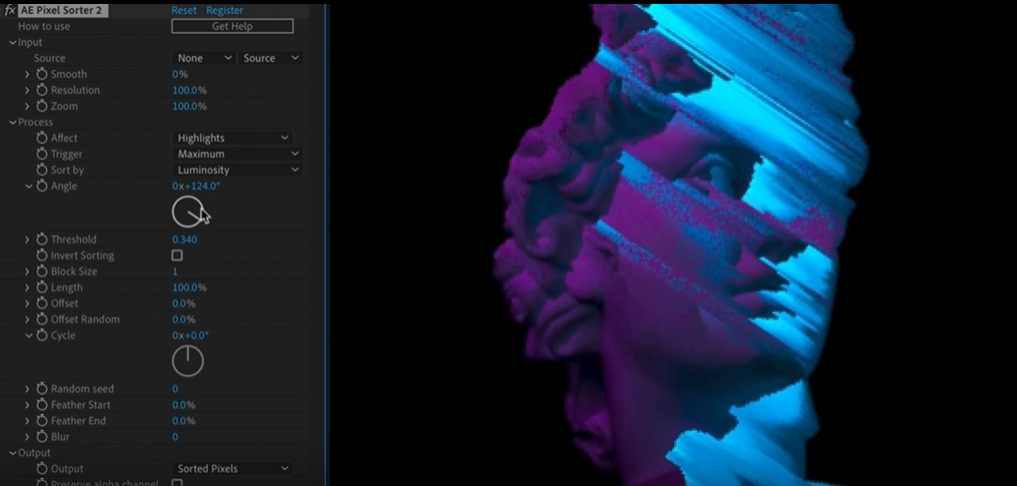
Task: Open the Affect dropdown set to Highlights
Action: click(232, 138)
